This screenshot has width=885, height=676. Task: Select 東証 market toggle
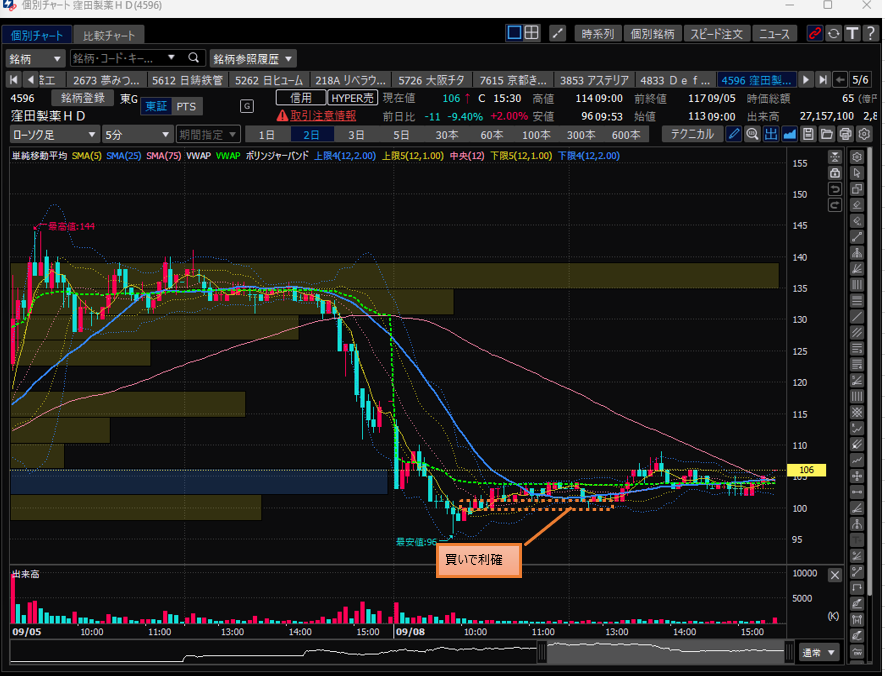pos(156,106)
